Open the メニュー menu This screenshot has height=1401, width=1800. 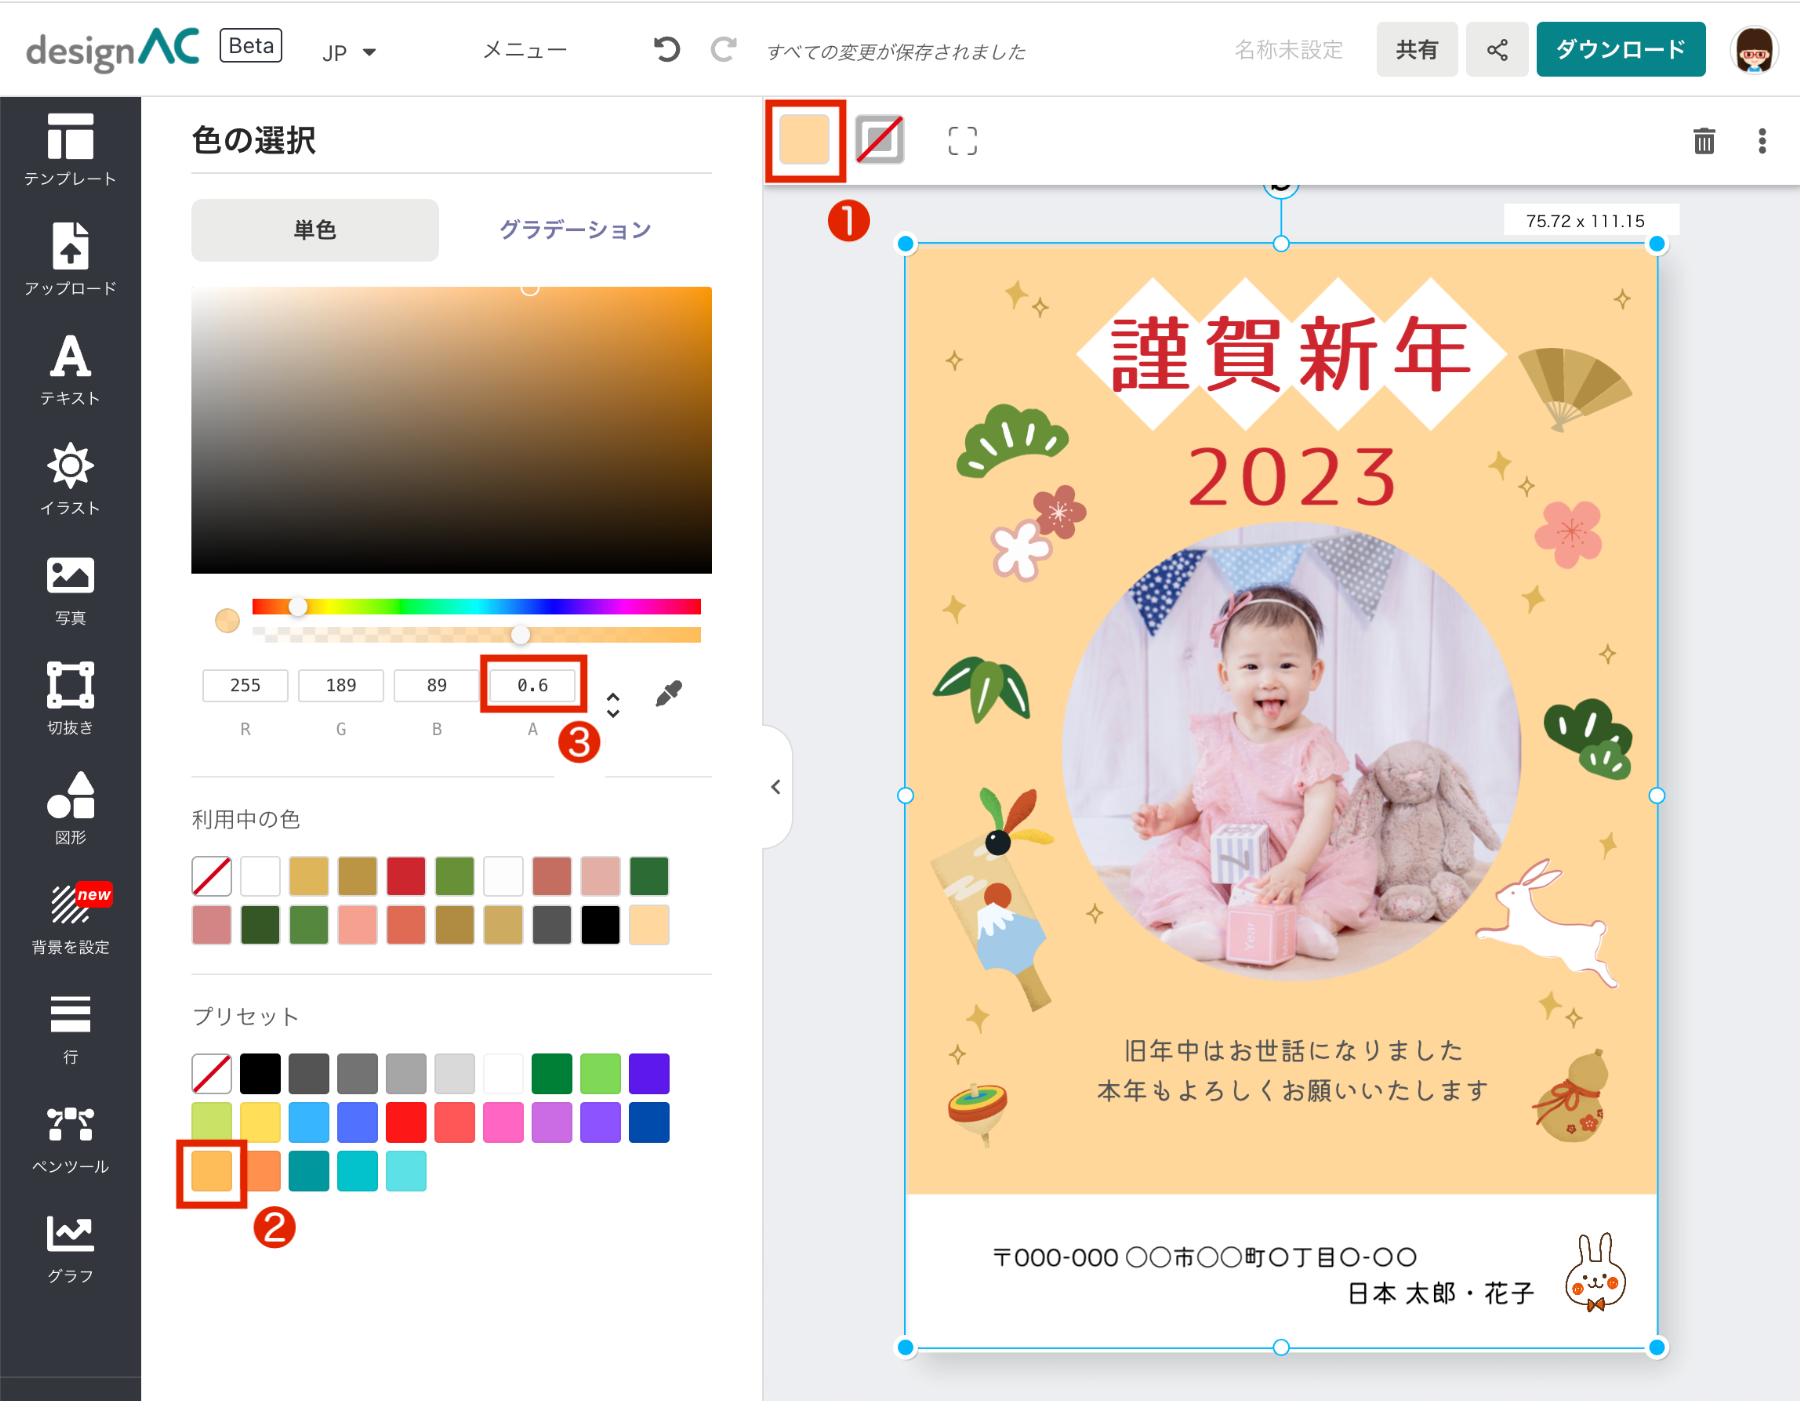coord(524,49)
